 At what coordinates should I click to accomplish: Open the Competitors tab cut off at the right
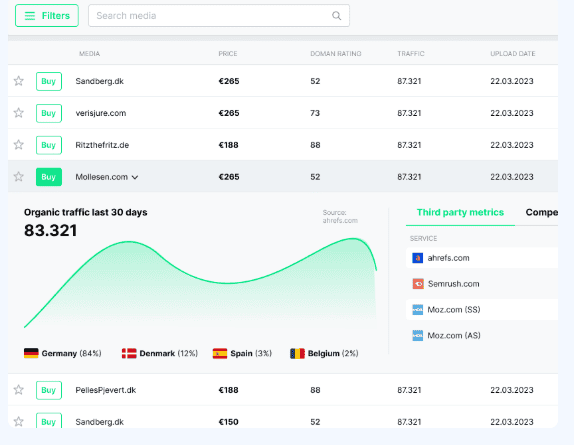coord(542,213)
